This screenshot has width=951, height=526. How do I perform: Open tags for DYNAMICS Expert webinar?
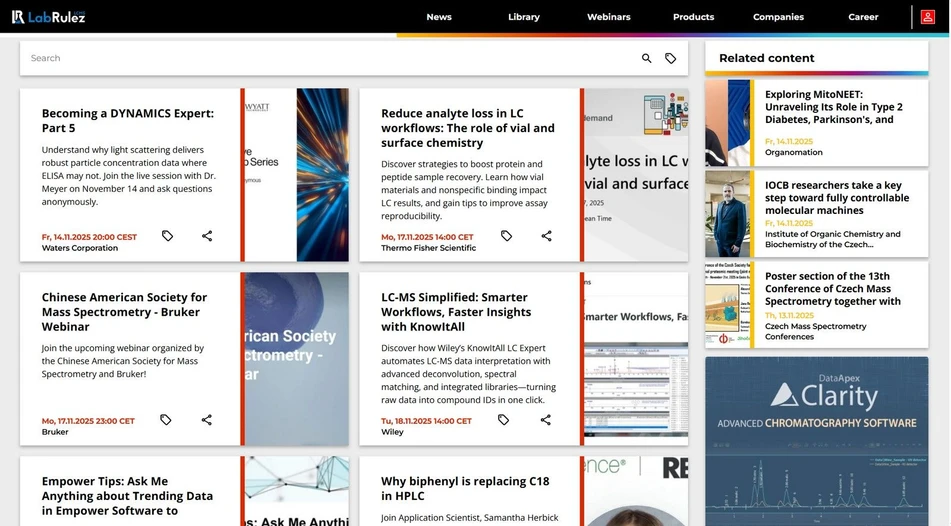coord(167,236)
